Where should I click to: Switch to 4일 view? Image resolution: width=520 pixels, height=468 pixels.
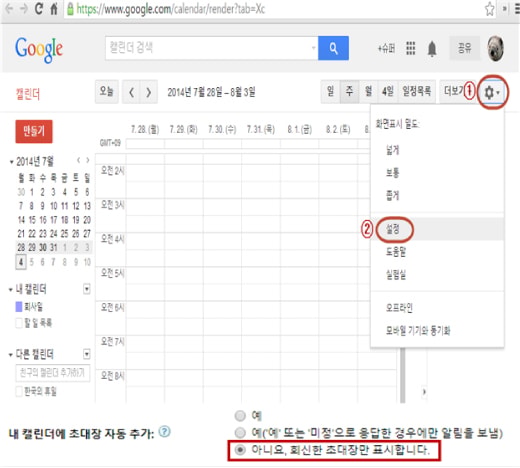[387, 92]
